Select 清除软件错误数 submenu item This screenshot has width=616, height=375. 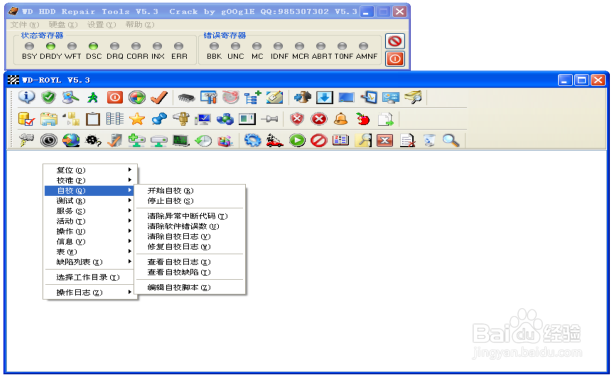[x=190, y=226]
